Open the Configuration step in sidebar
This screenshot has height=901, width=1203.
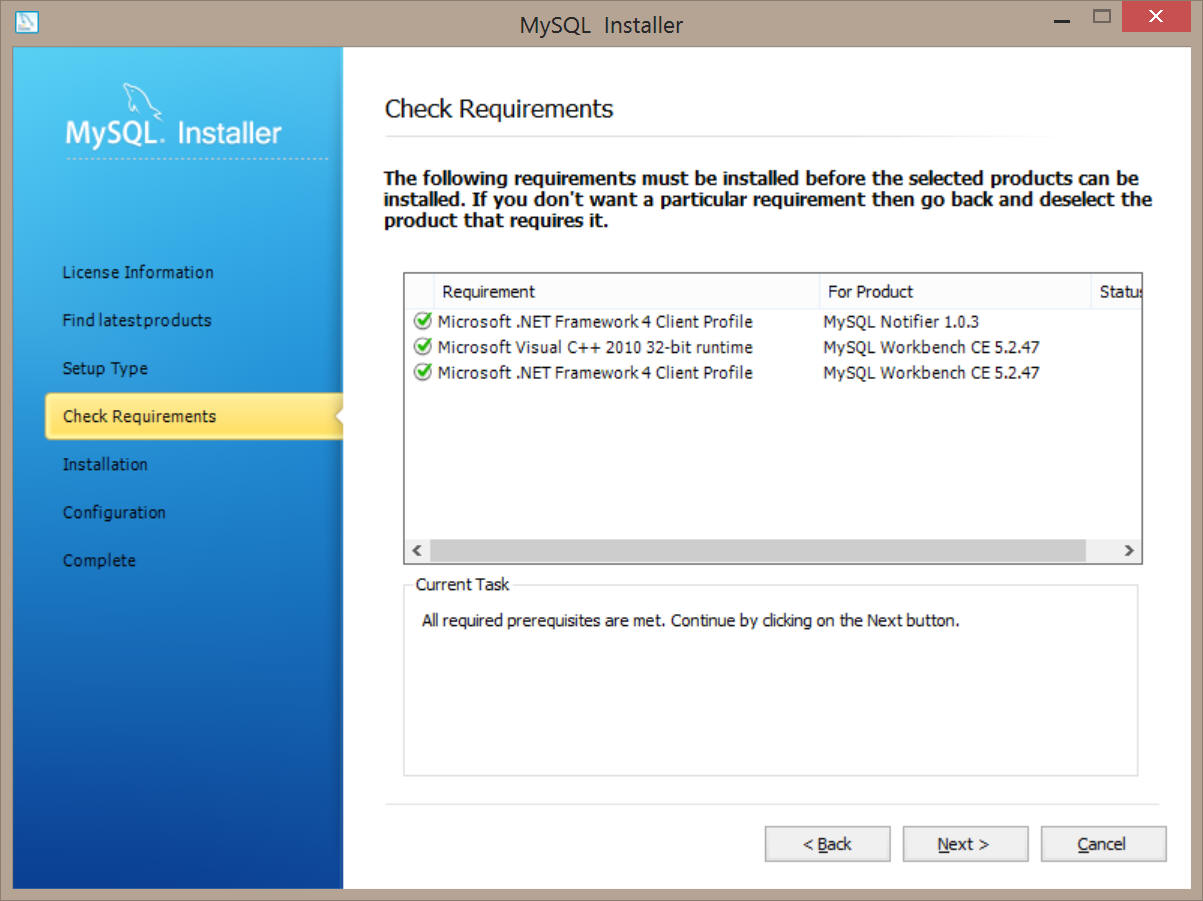point(114,512)
